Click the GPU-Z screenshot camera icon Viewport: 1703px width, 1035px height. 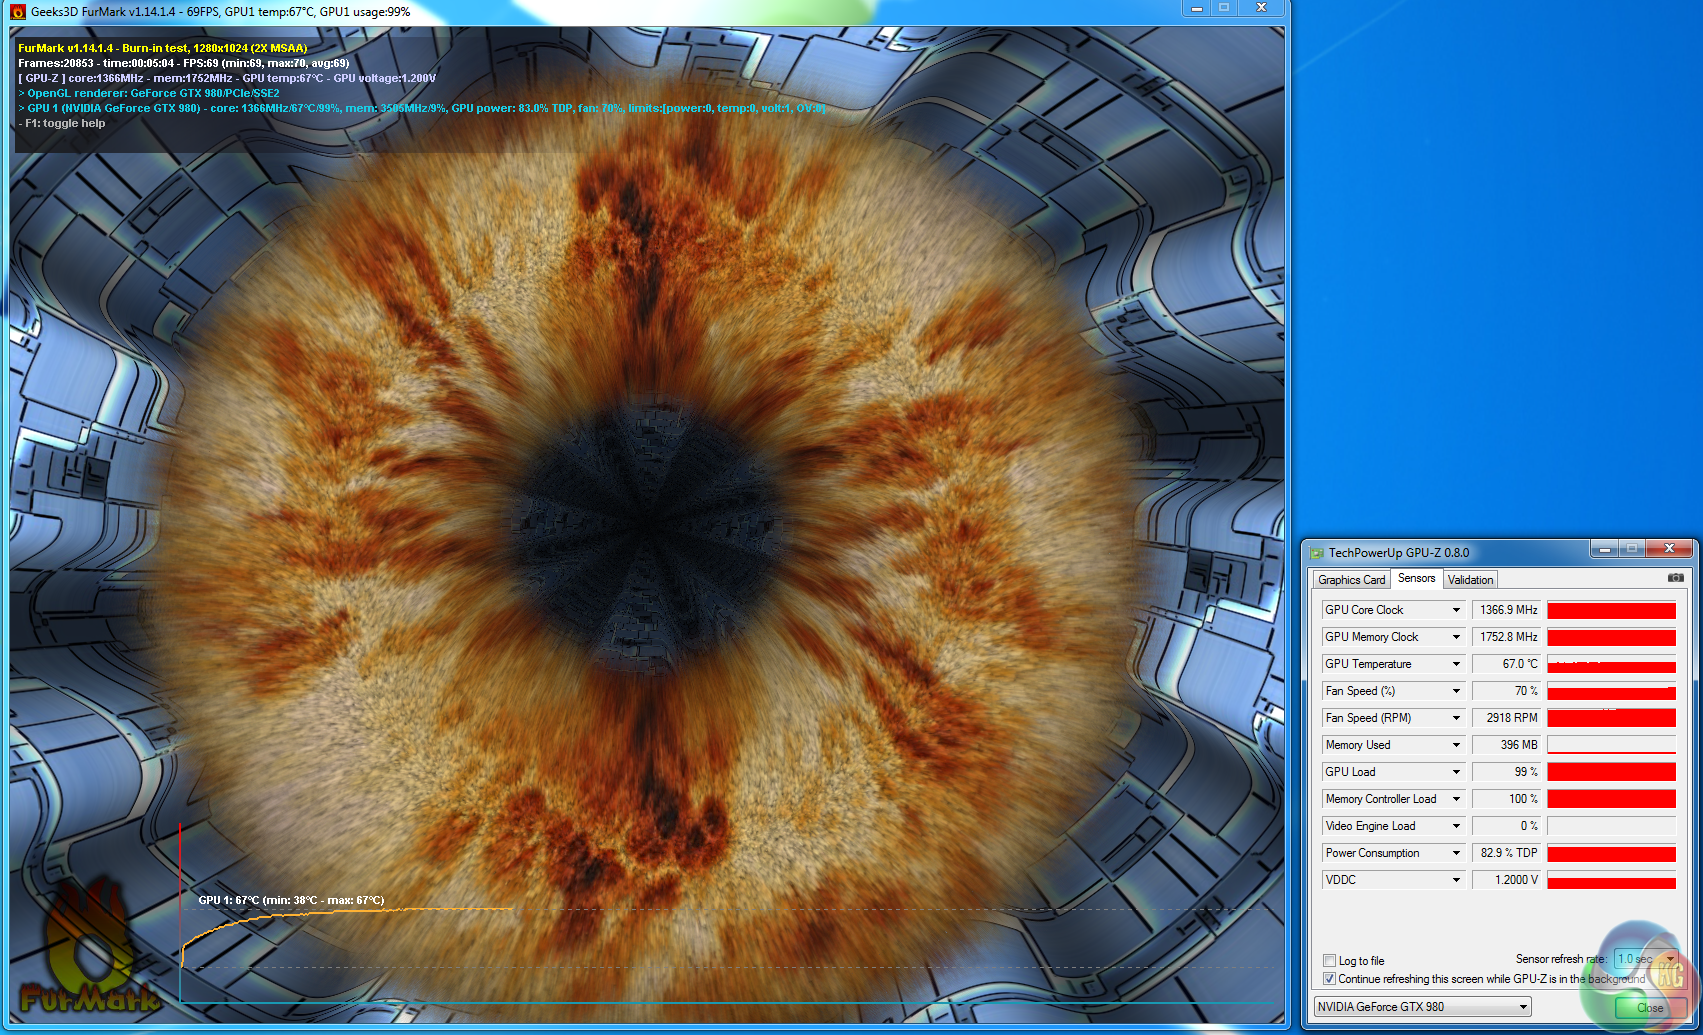tap(1675, 578)
